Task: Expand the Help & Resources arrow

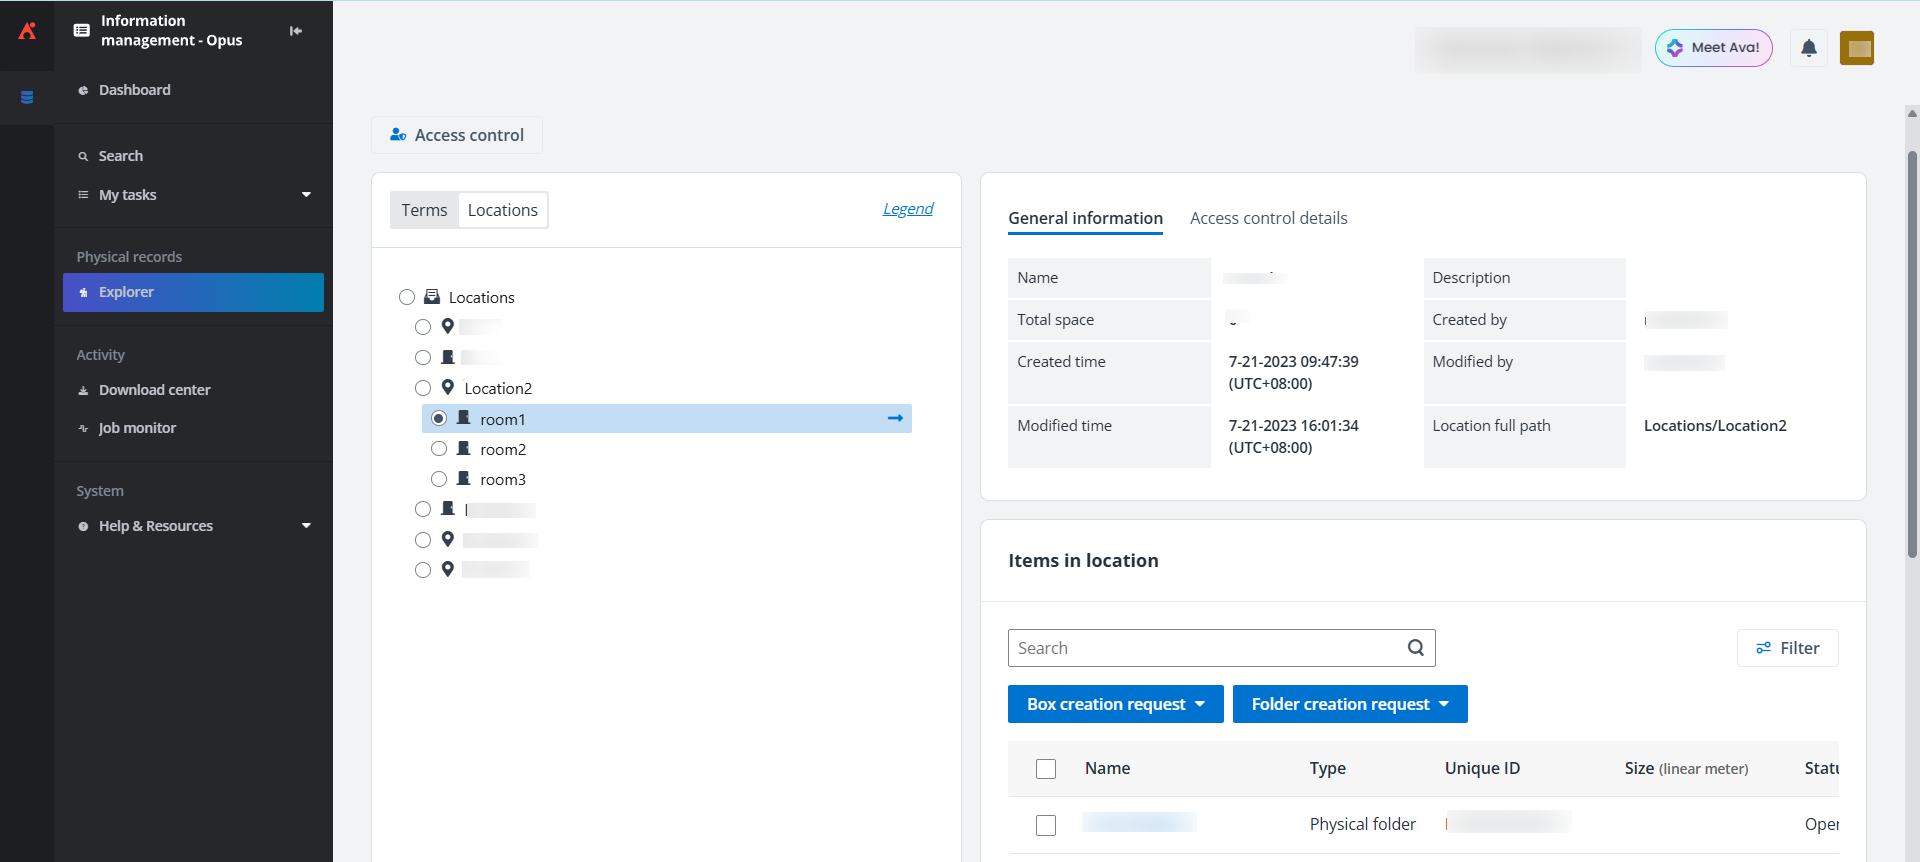Action: coord(306,526)
